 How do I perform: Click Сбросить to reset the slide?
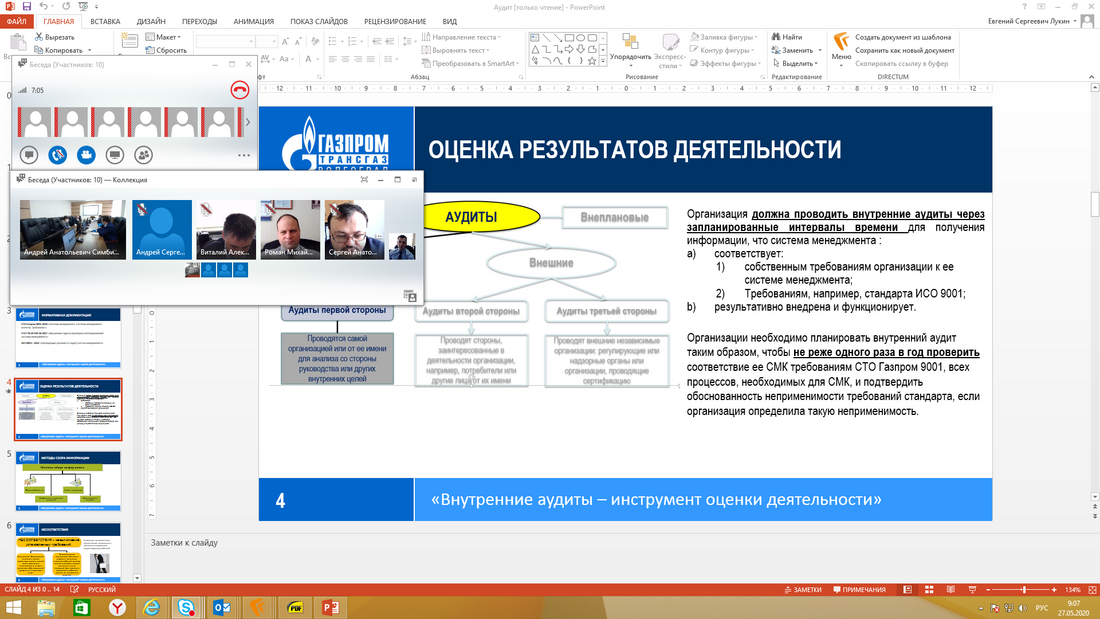[x=166, y=51]
